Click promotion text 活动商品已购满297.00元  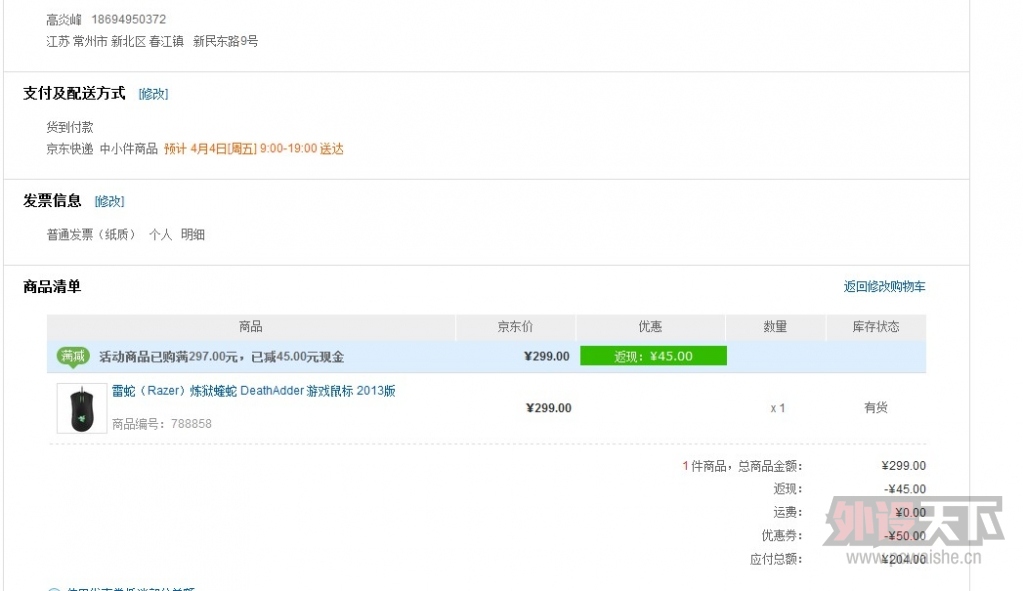click(168, 357)
